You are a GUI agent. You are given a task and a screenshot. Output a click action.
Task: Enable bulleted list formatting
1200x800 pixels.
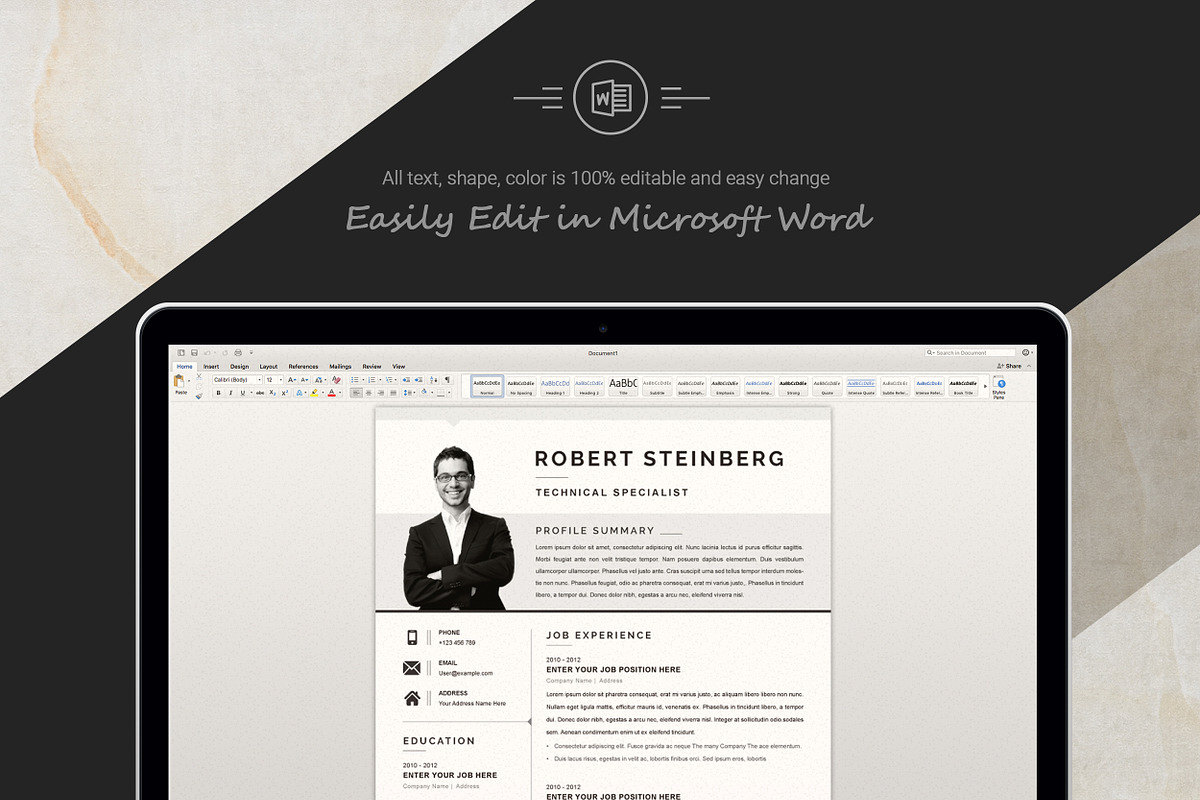click(x=354, y=378)
